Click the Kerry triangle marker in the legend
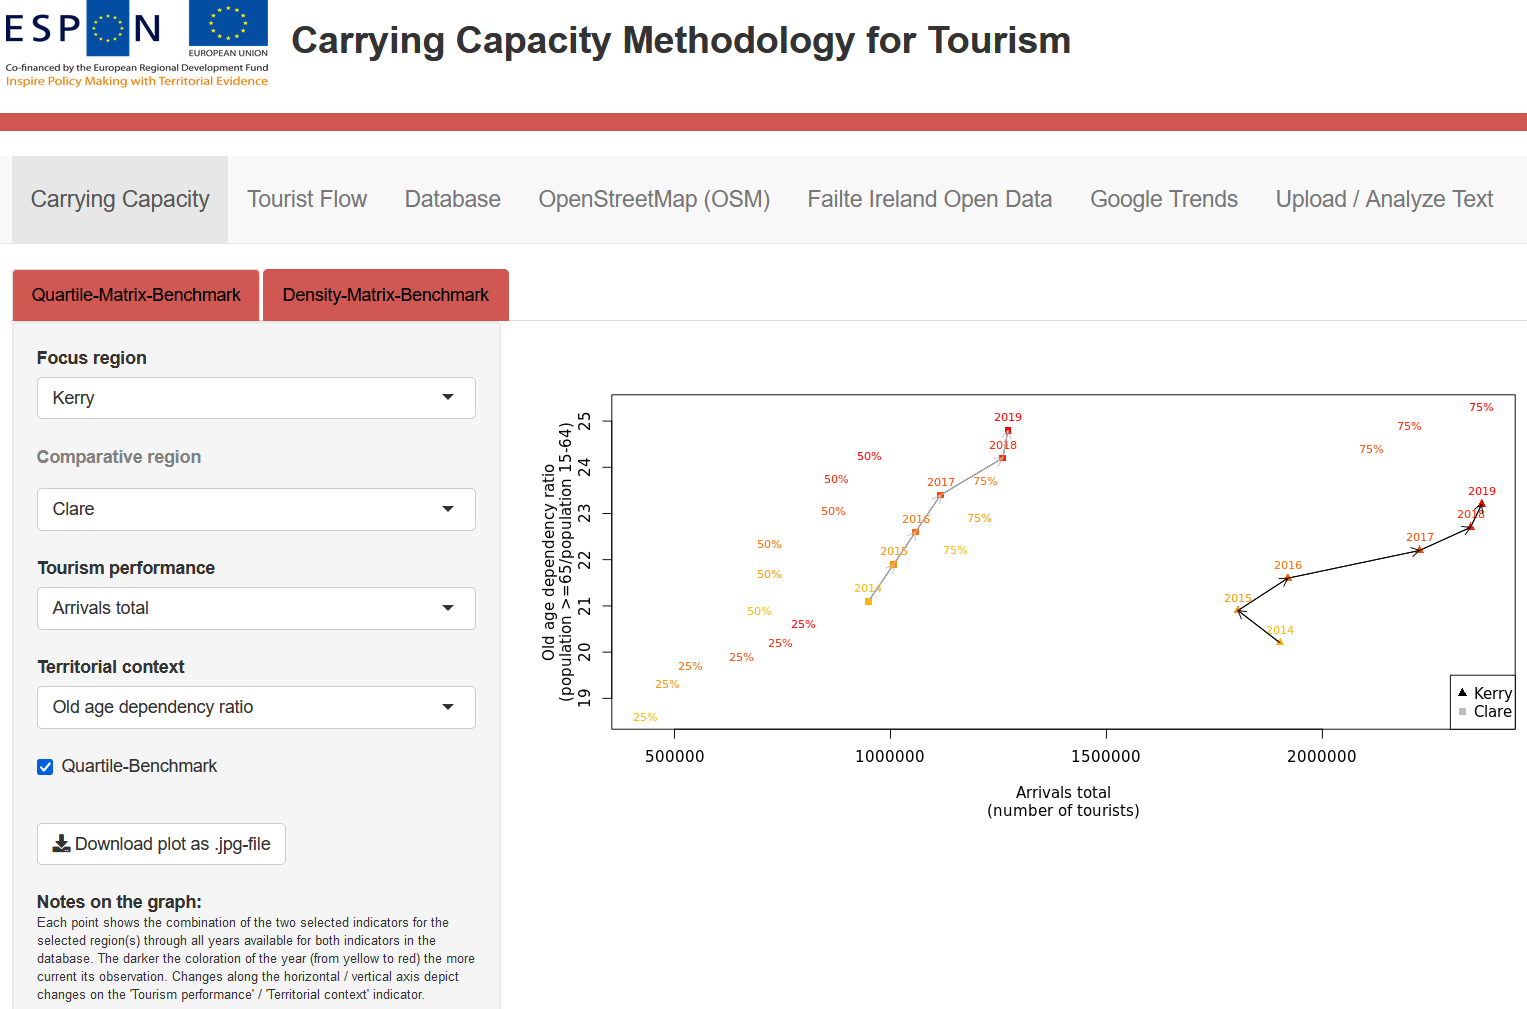 pyautogui.click(x=1462, y=693)
